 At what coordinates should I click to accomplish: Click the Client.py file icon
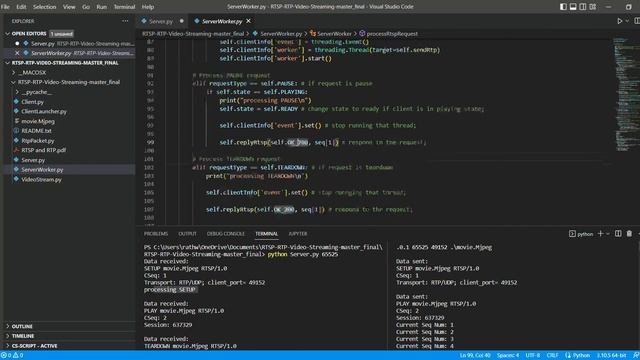coord(16,102)
